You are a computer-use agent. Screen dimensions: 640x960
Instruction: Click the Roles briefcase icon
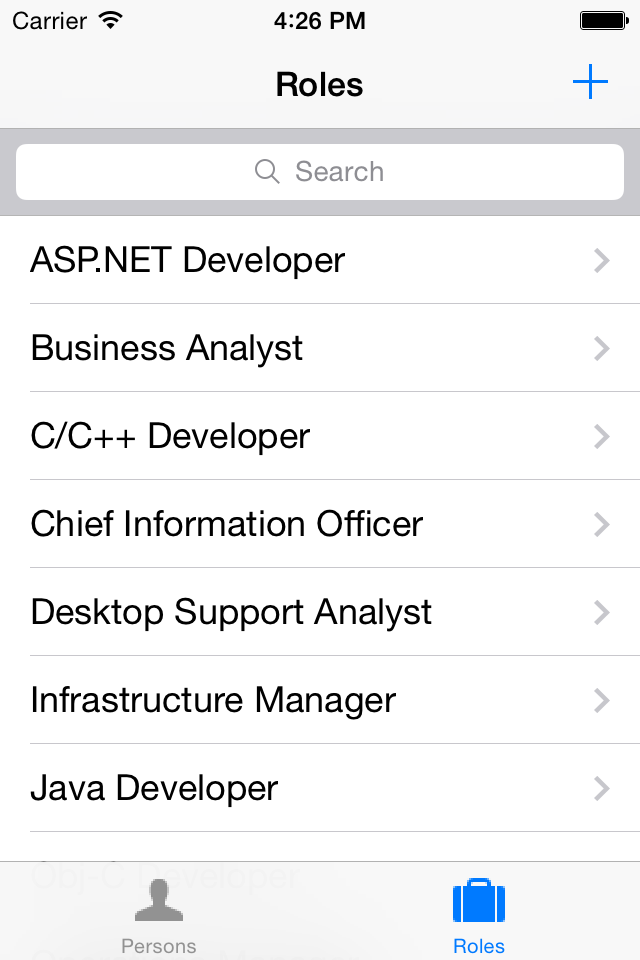pos(479,900)
